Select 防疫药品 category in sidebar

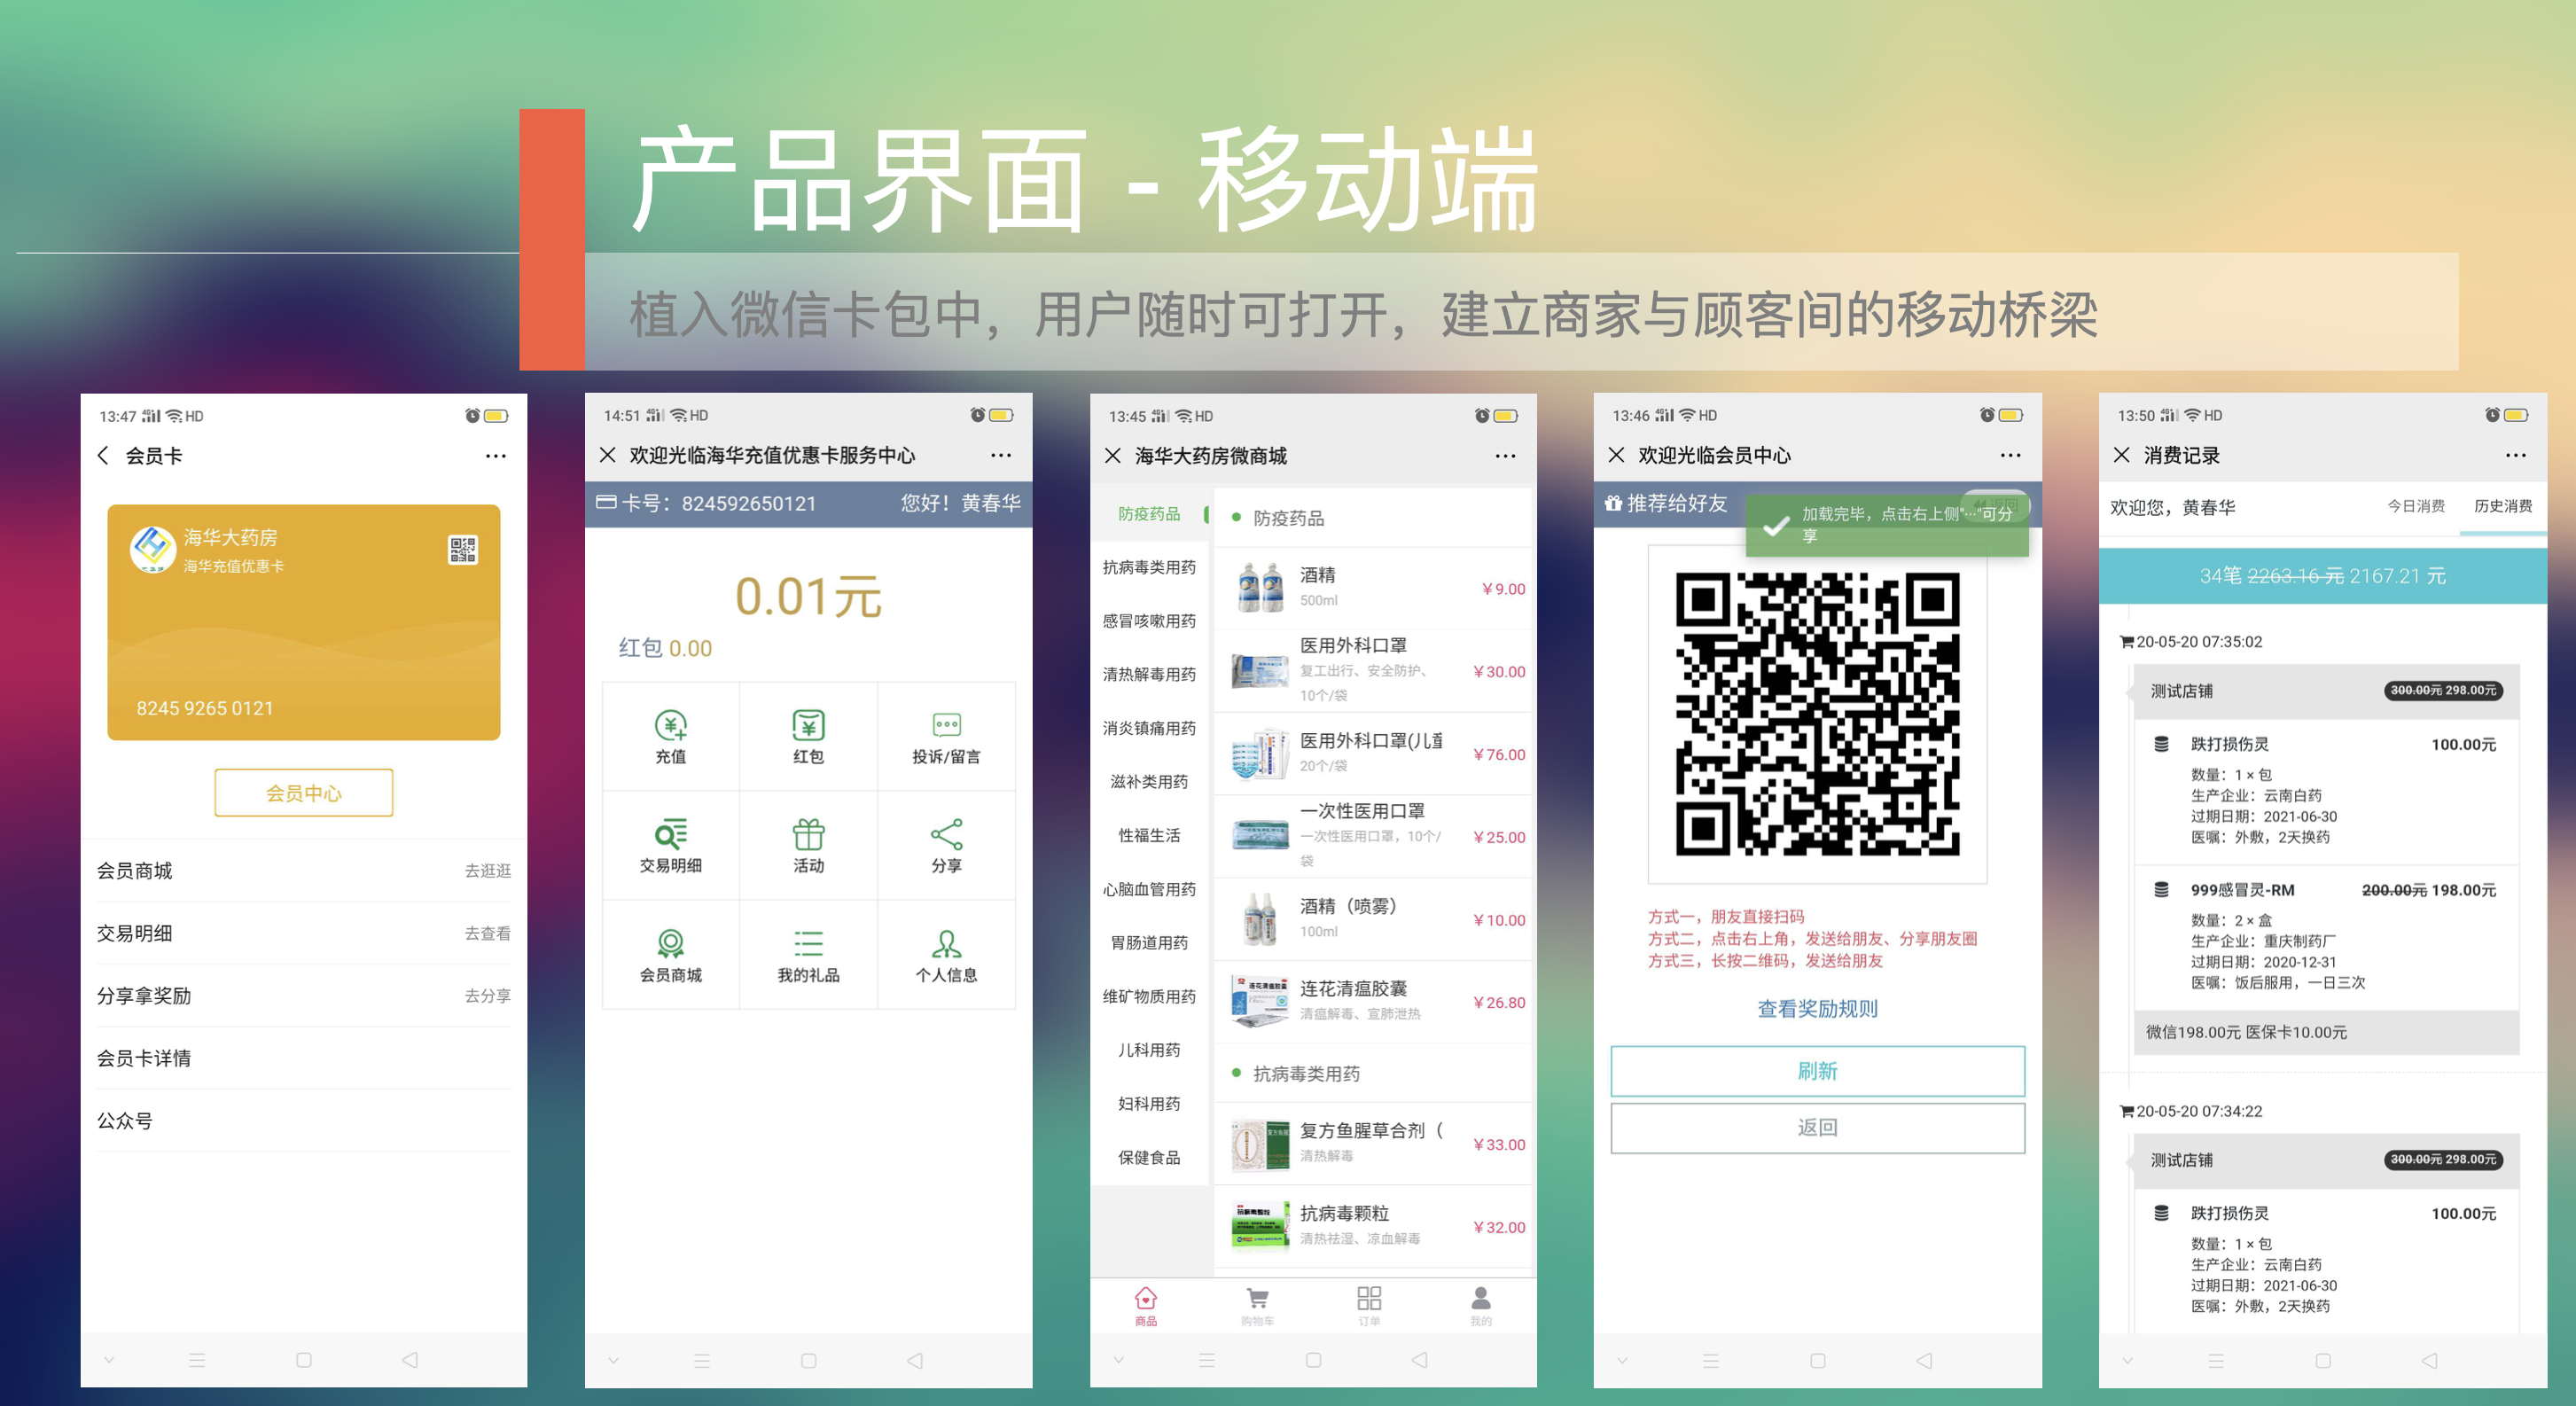(x=1149, y=514)
